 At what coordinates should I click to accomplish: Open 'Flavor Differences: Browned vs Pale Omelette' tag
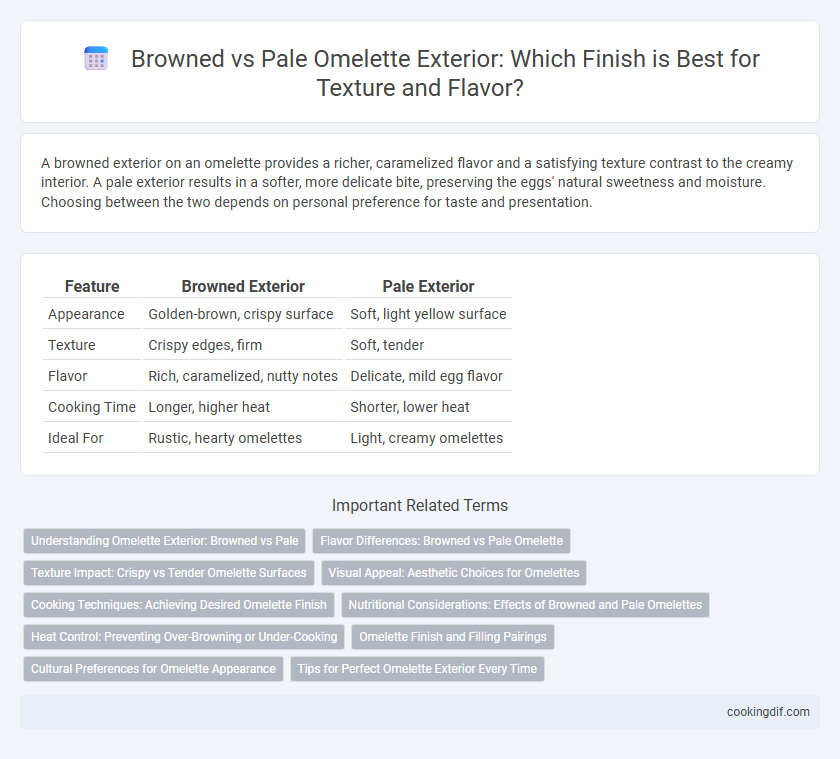point(441,541)
